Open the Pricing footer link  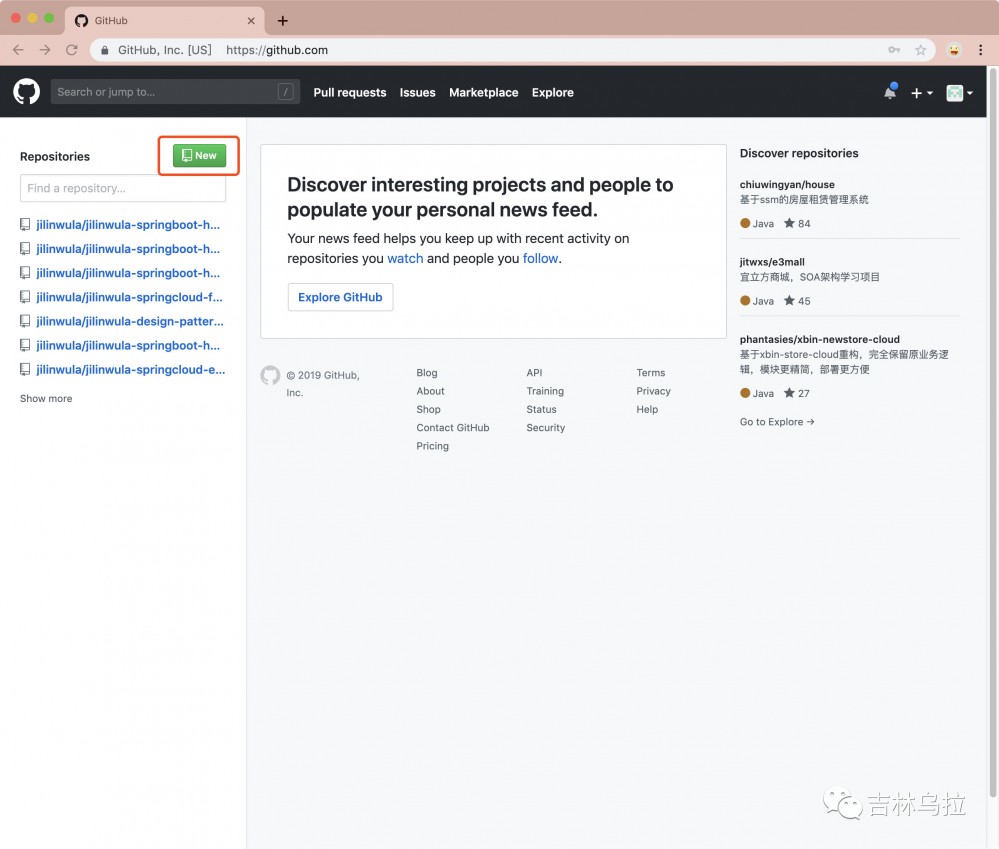433,446
